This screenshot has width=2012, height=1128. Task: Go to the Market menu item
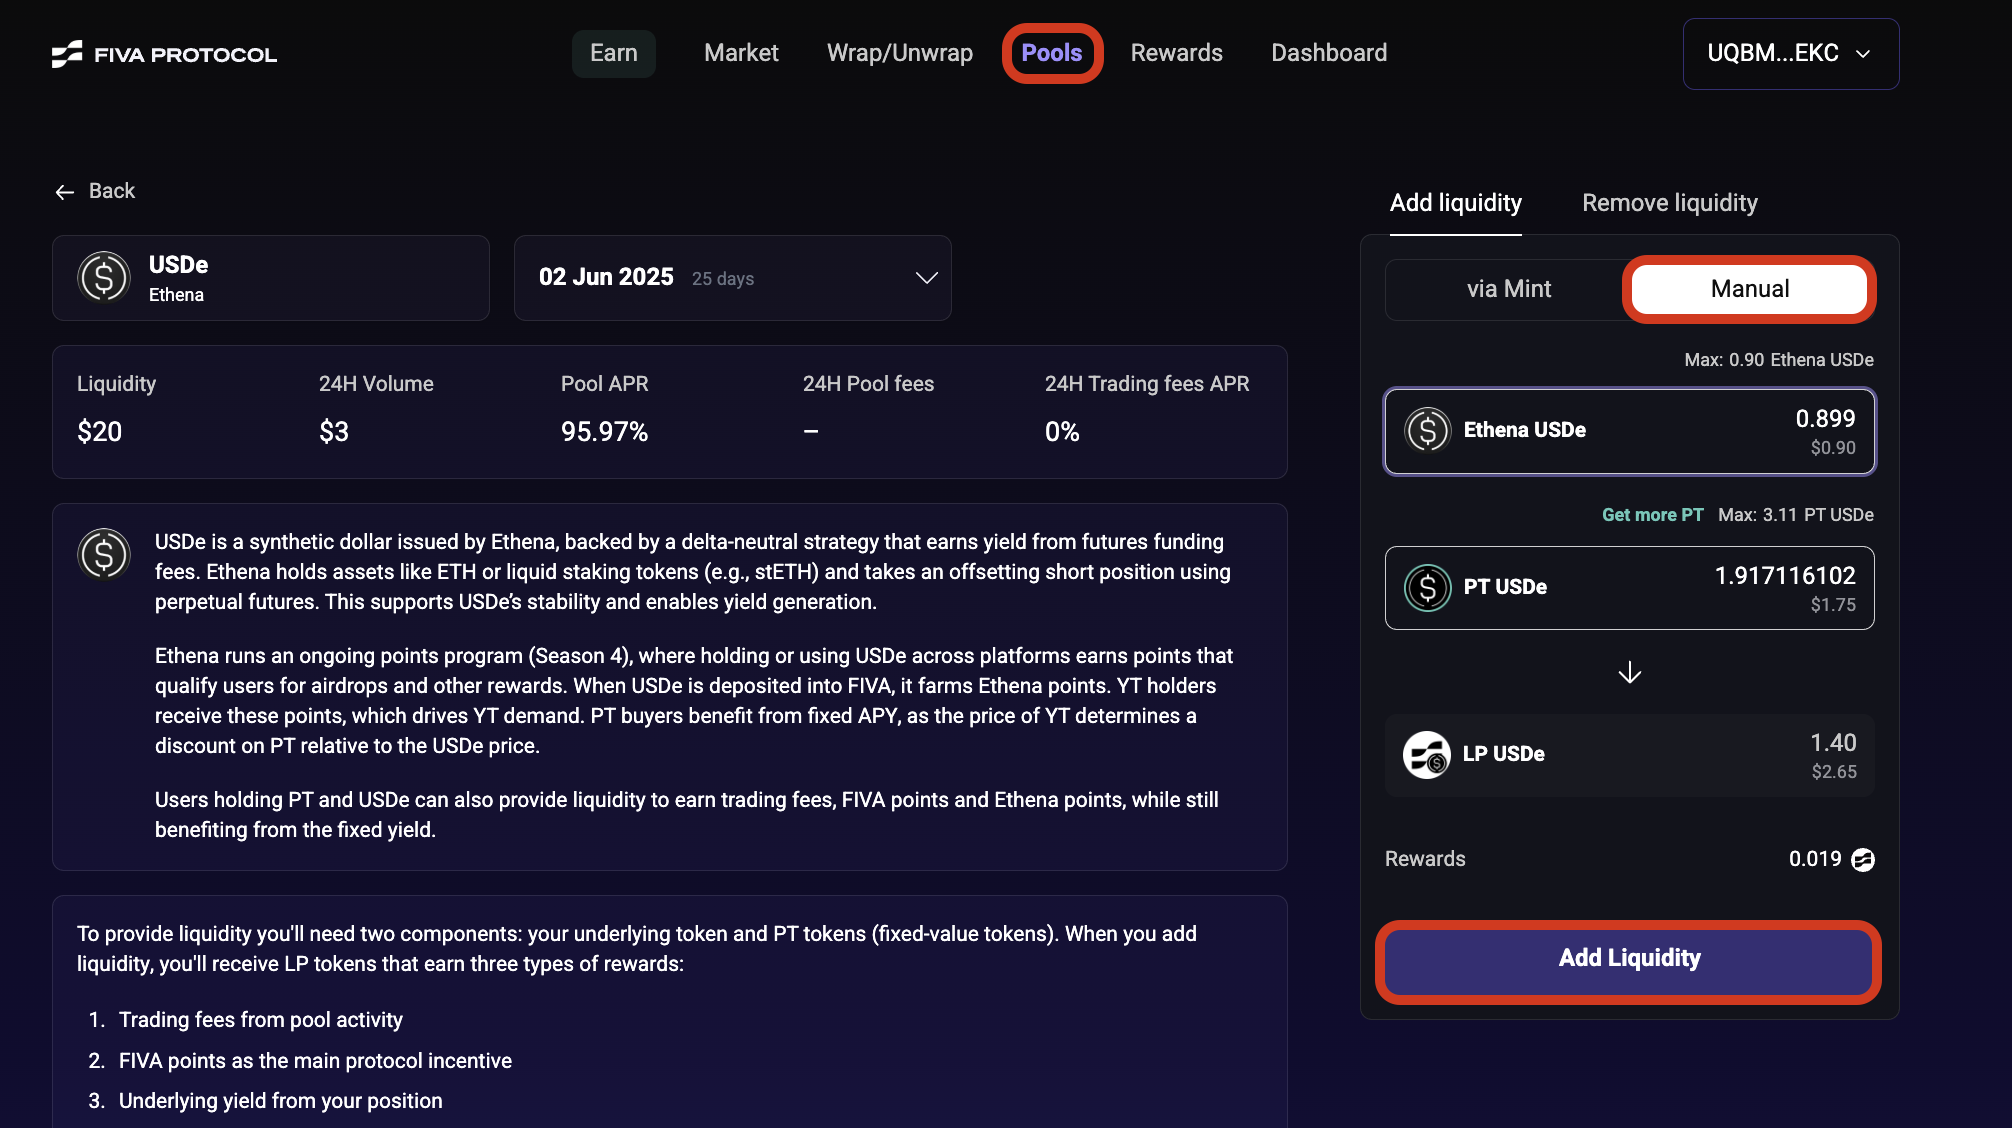pyautogui.click(x=740, y=53)
